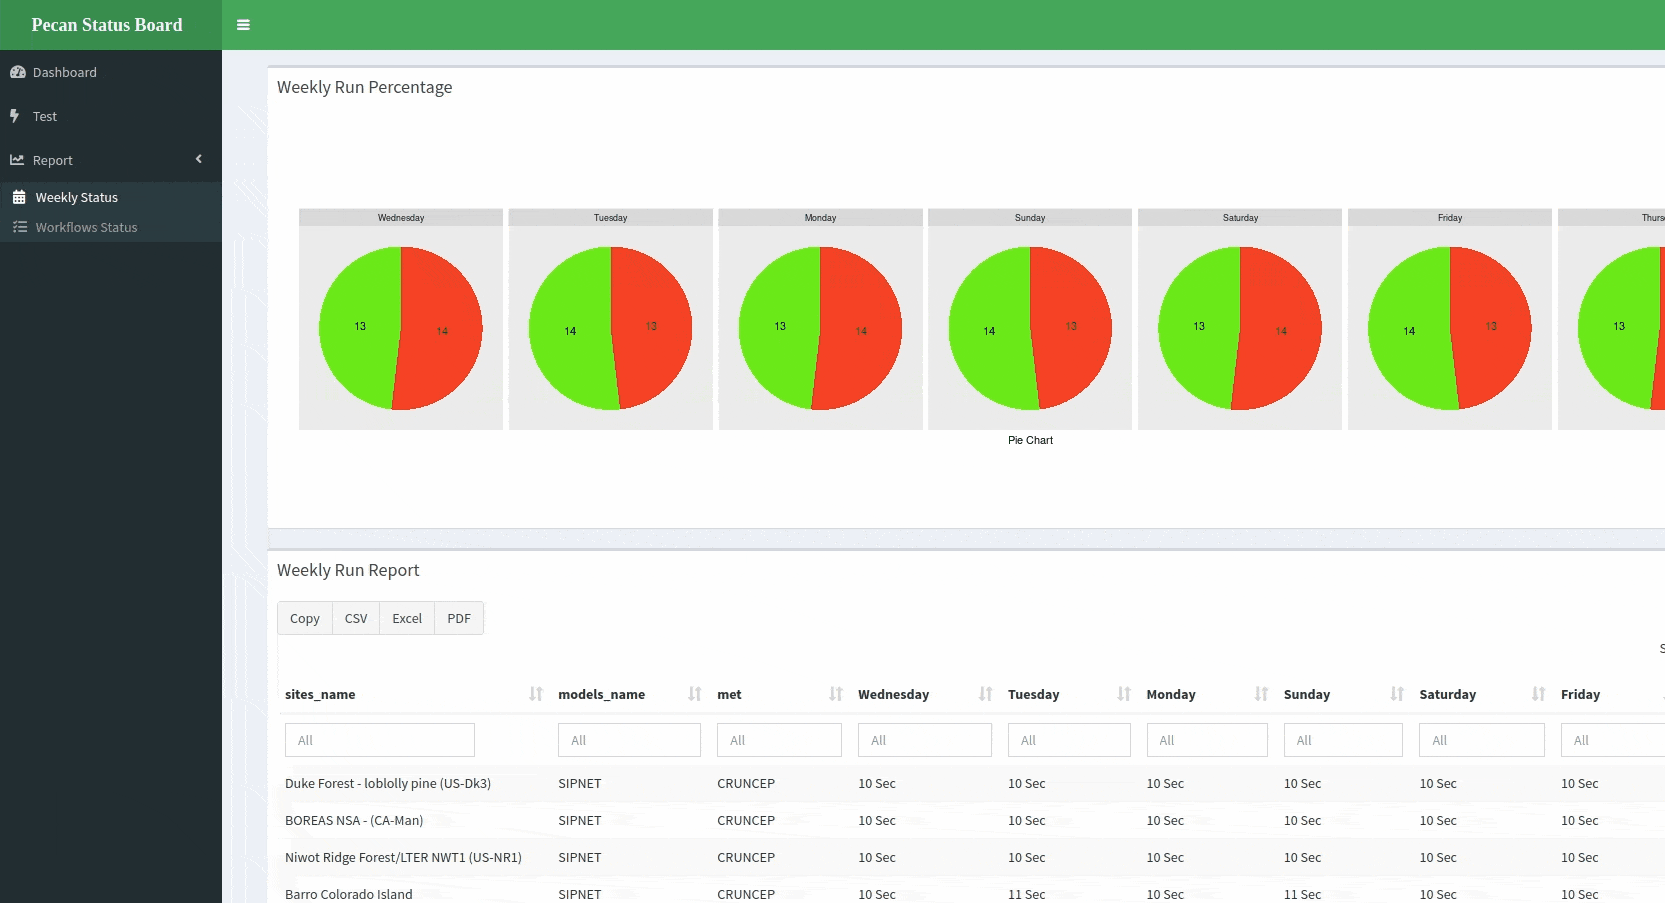Click the Sunday filter field
Screen dimensions: 1665x903
pos(1343,740)
